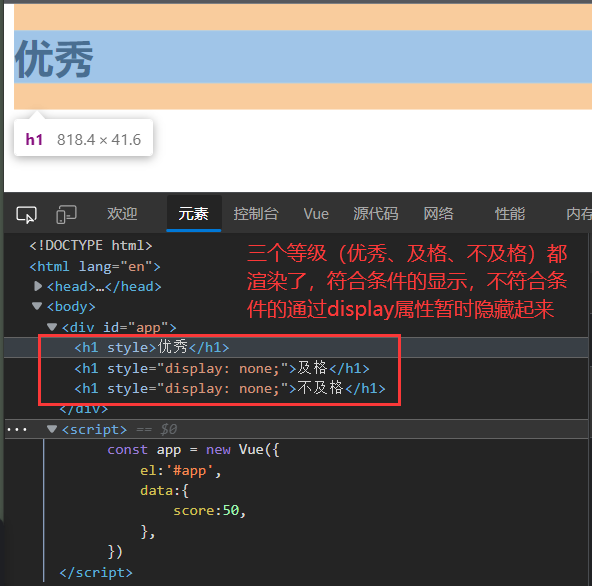Select the html lang="en" node
Image resolution: width=592 pixels, height=586 pixels.
95,267
